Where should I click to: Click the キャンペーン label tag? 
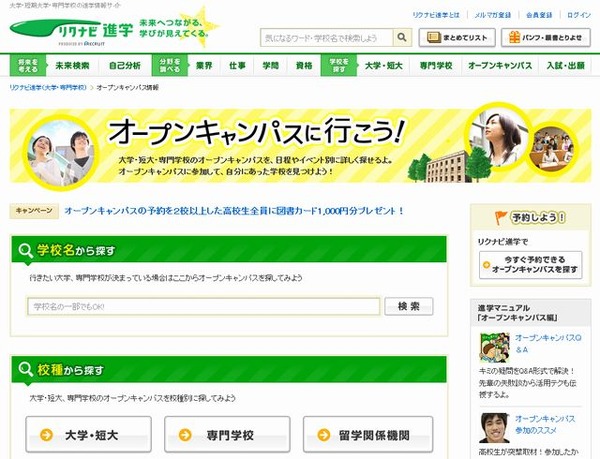point(34,211)
